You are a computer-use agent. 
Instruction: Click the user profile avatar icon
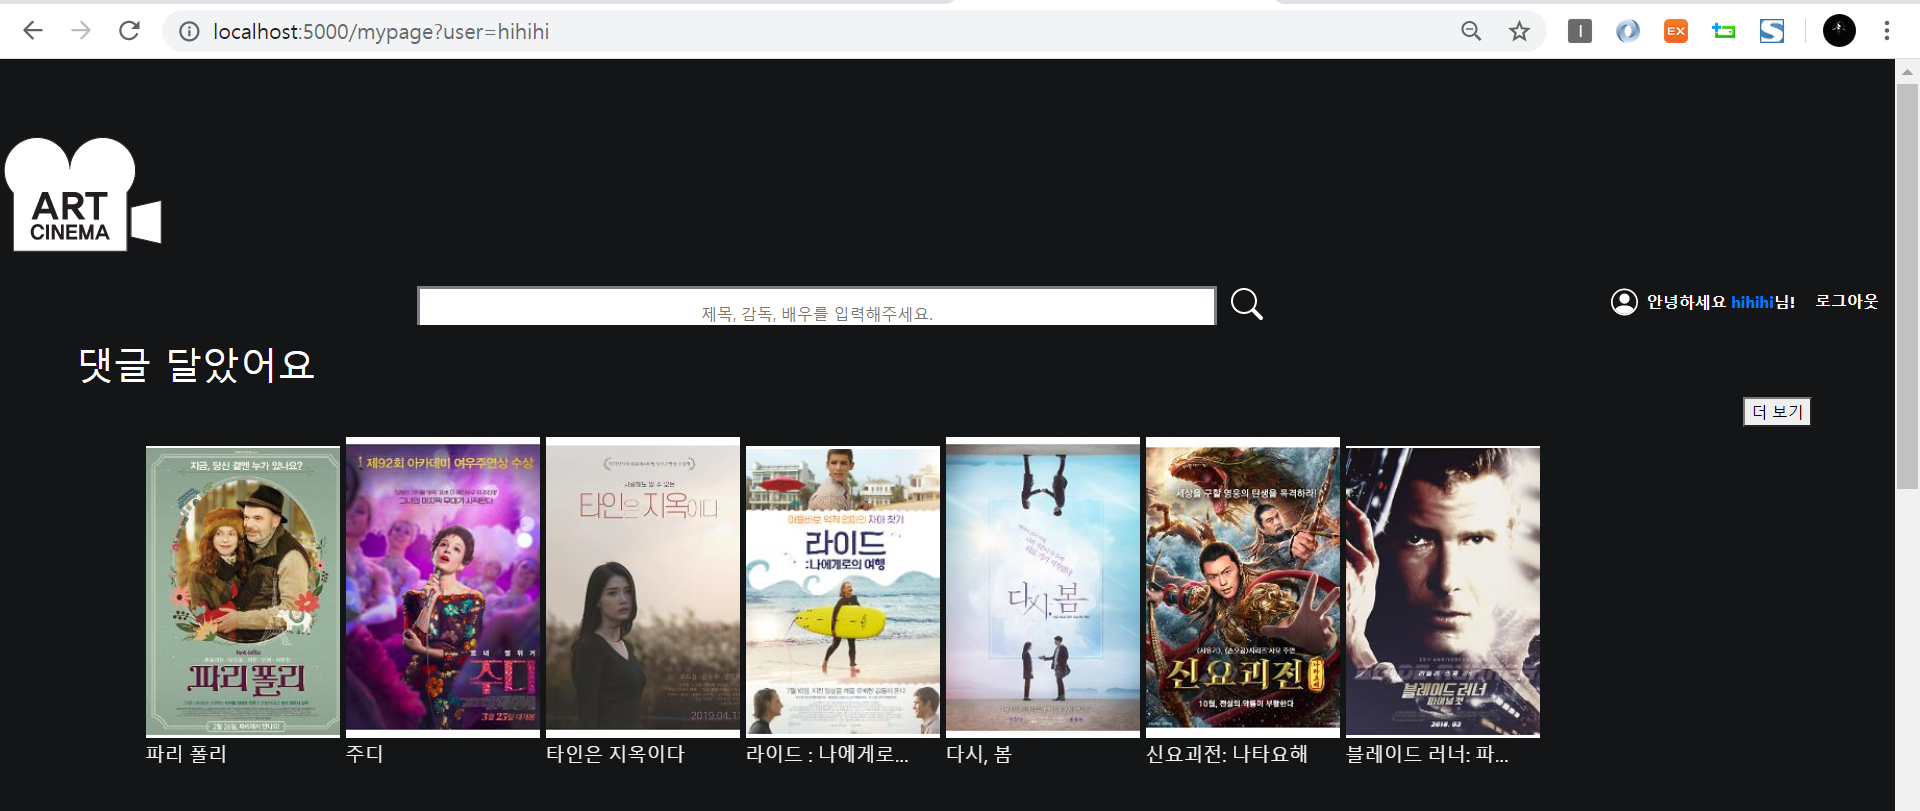pyautogui.click(x=1624, y=302)
